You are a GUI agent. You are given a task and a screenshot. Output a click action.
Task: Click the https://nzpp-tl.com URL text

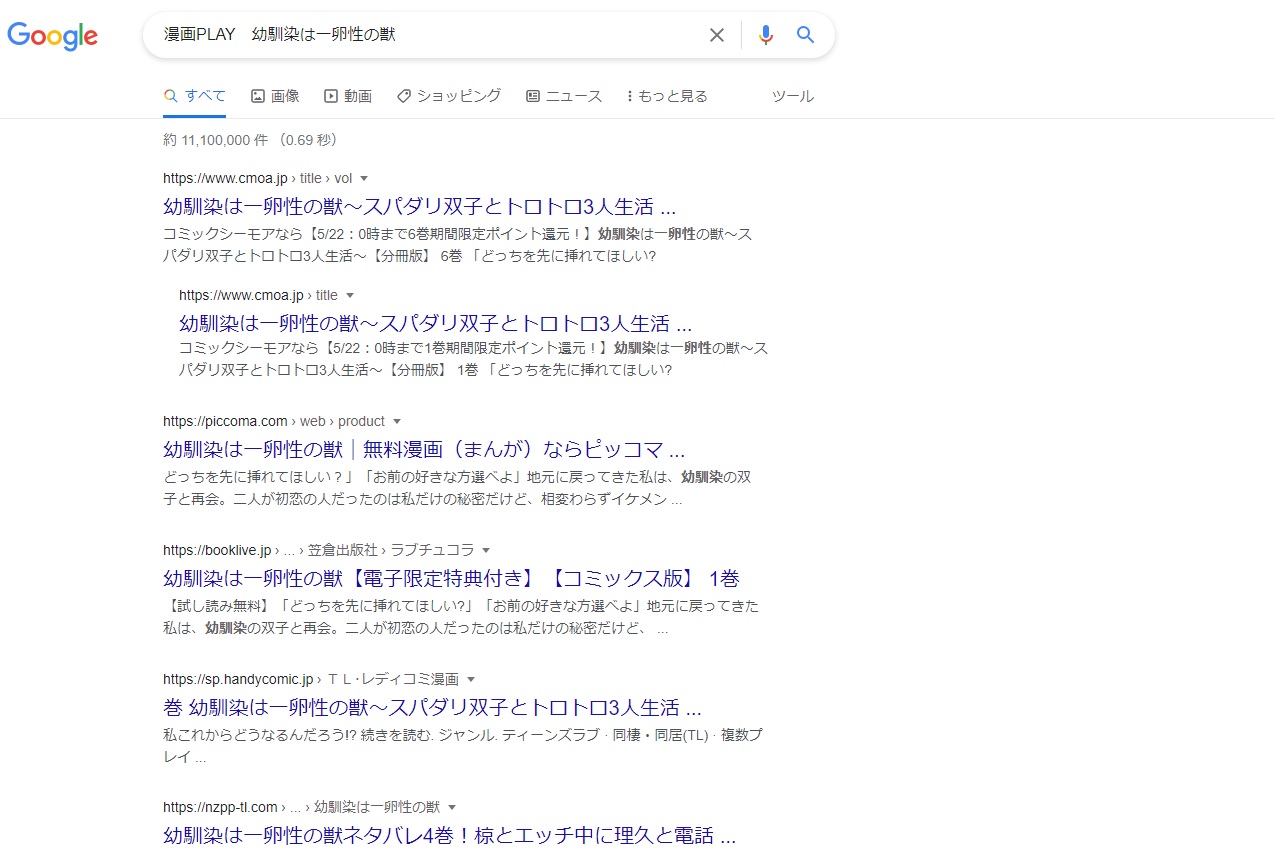pyautogui.click(x=220, y=807)
